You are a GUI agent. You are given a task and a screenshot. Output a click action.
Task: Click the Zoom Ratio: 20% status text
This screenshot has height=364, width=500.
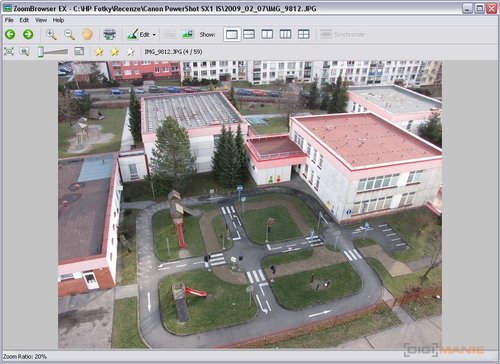(x=25, y=356)
